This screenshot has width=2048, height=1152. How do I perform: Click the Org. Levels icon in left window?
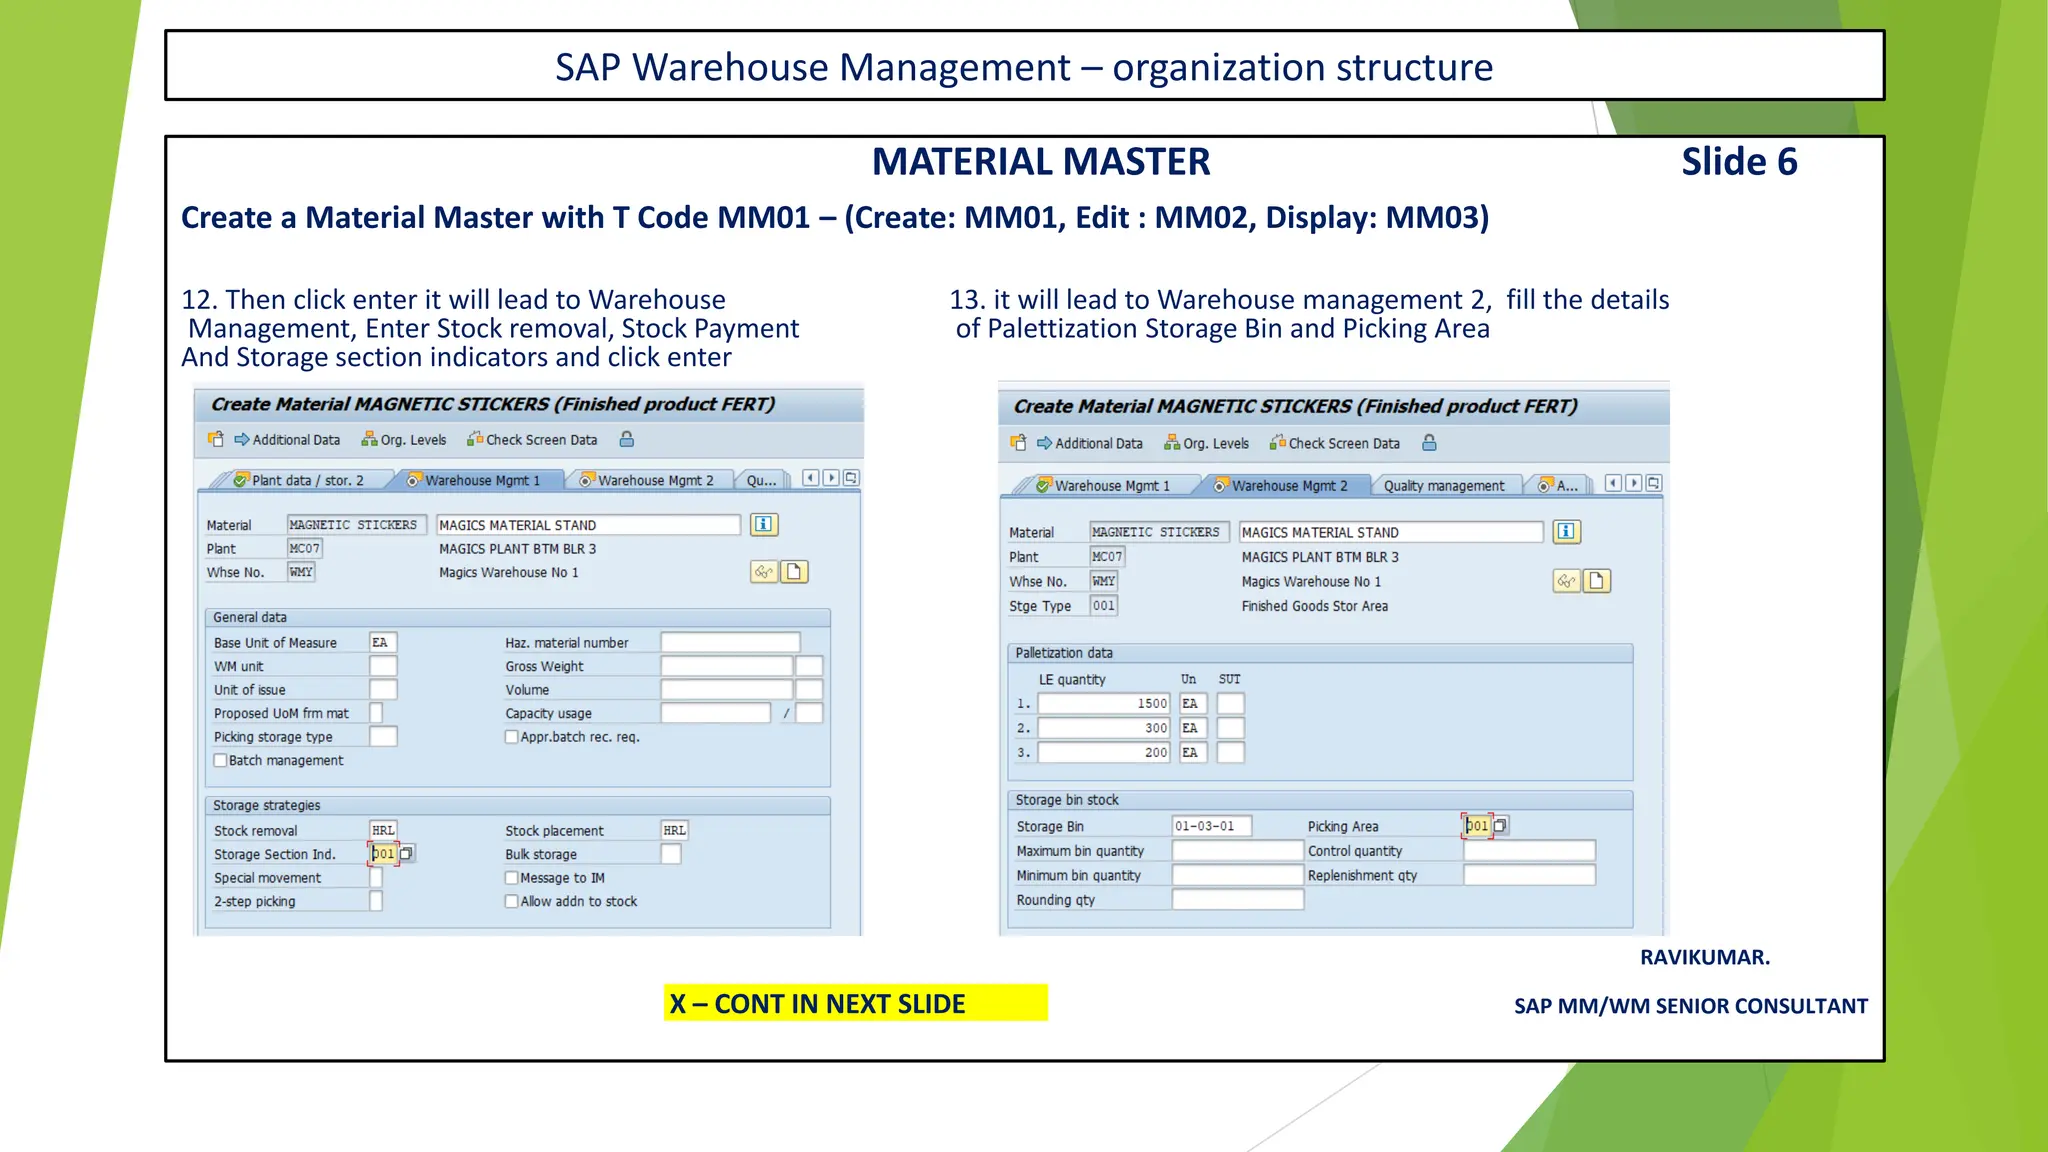tap(369, 439)
